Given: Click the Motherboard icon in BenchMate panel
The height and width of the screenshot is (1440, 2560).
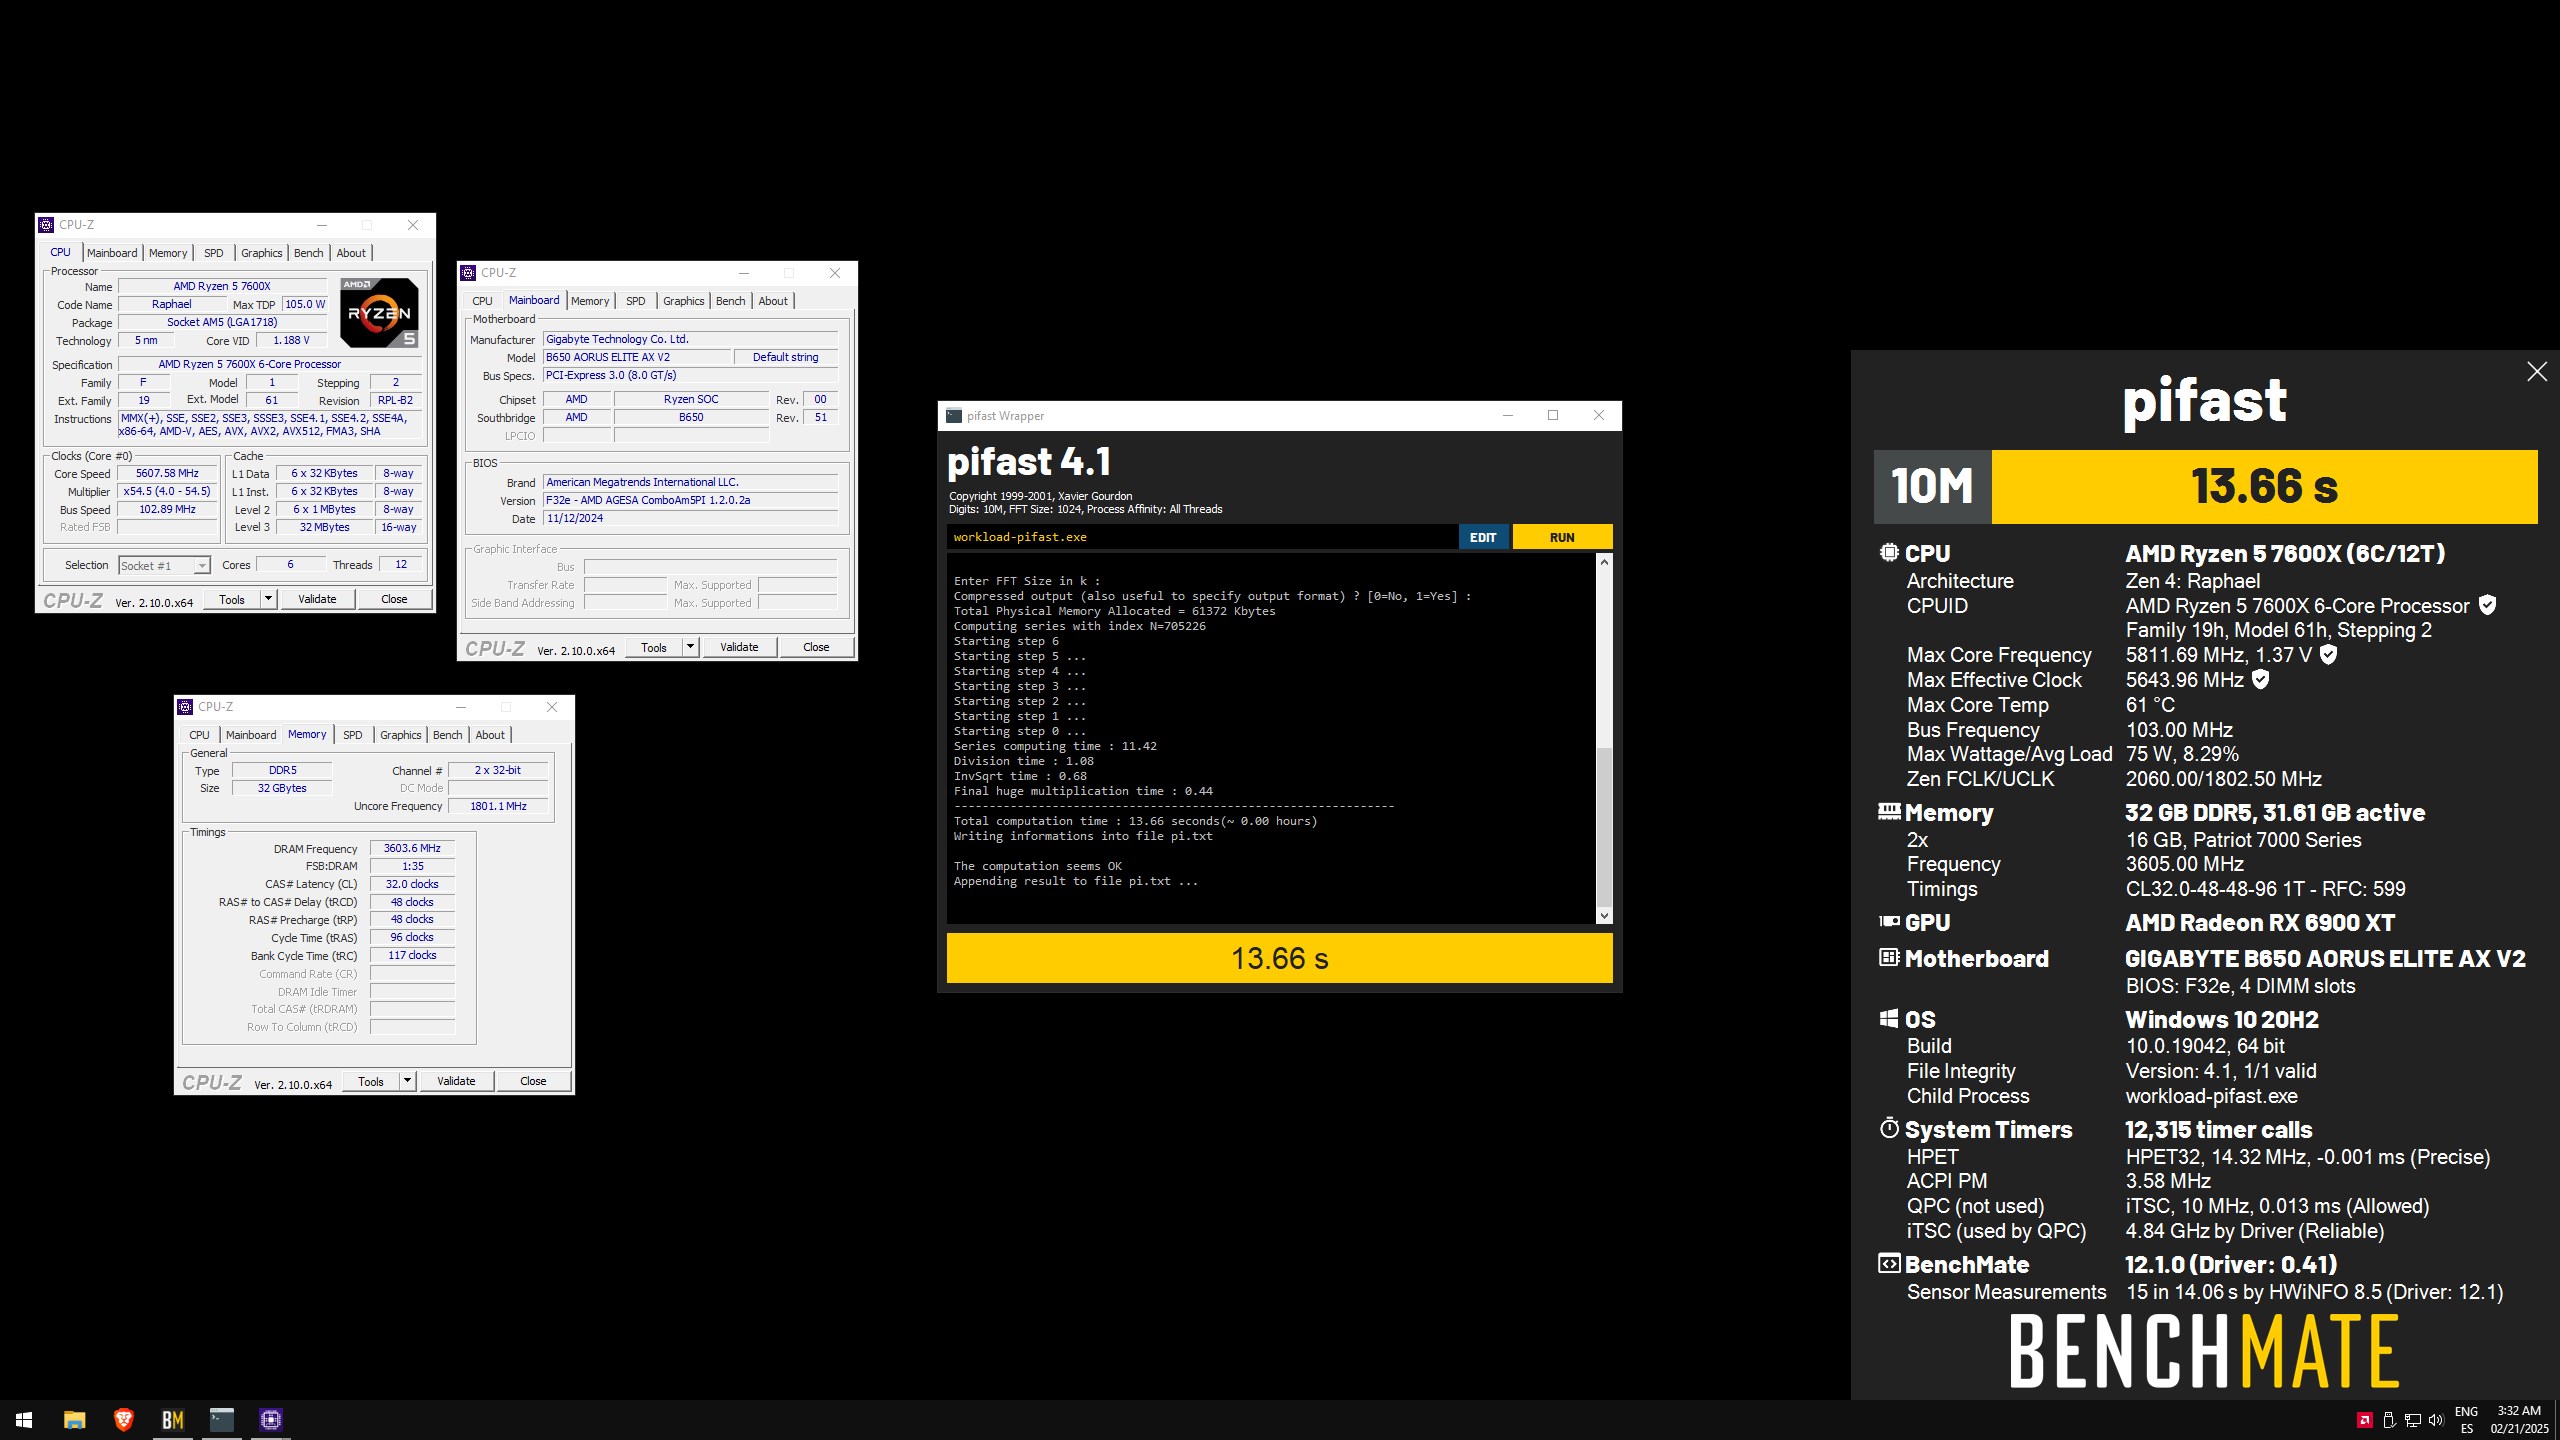Looking at the screenshot, I should point(1888,957).
